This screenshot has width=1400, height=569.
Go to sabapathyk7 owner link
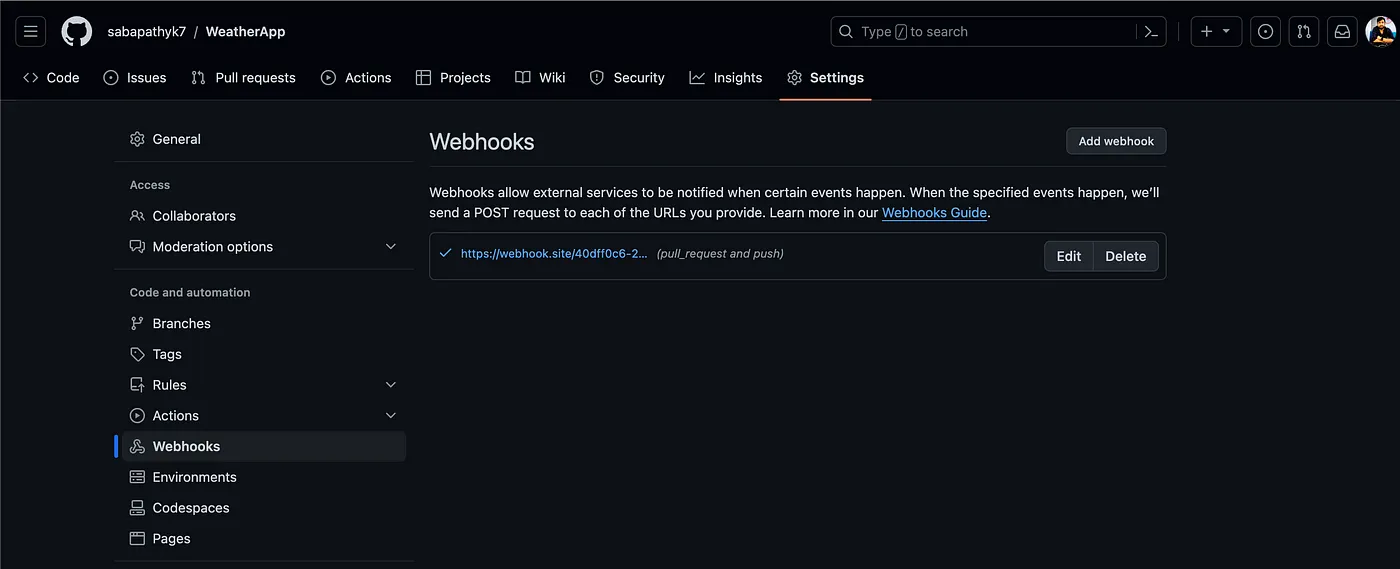pyautogui.click(x=147, y=32)
